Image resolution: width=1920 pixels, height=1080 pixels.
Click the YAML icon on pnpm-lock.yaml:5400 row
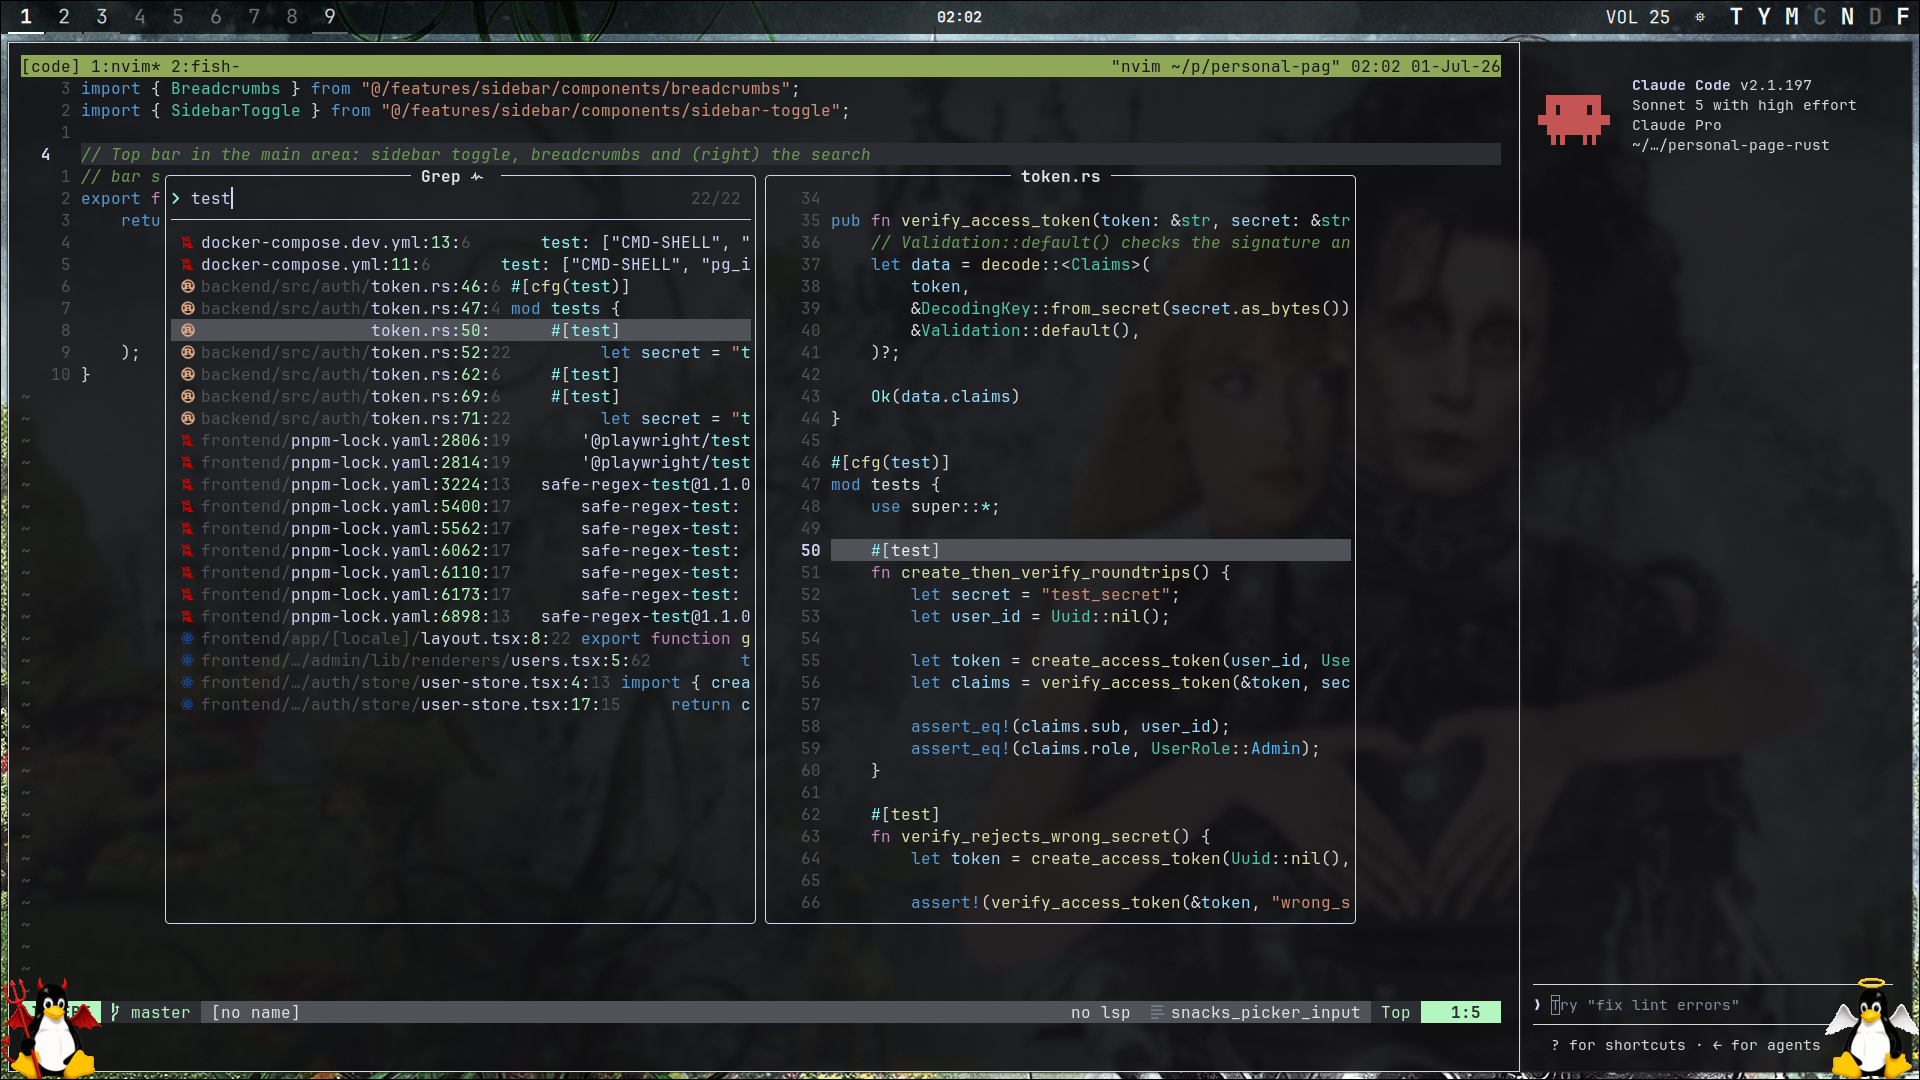click(x=187, y=507)
